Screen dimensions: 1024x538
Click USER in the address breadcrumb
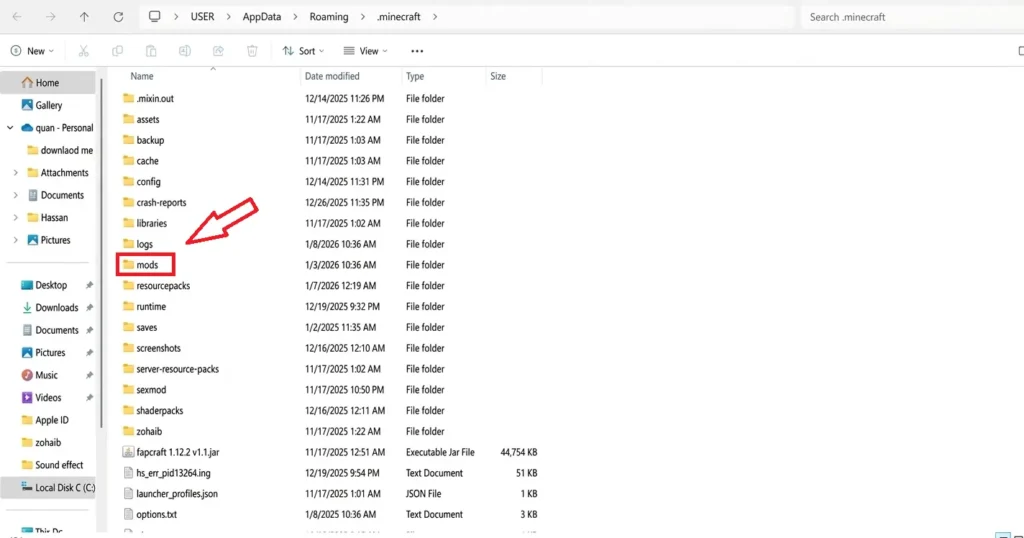202,17
